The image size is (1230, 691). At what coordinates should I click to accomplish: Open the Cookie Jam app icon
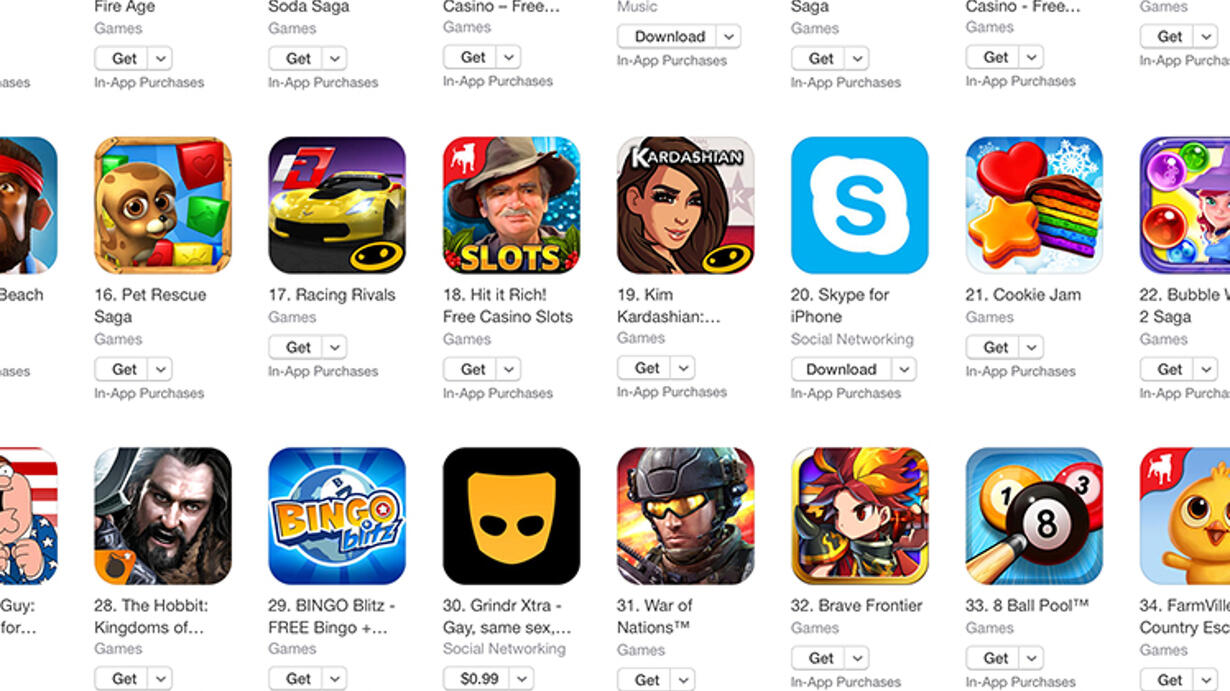click(x=1034, y=205)
